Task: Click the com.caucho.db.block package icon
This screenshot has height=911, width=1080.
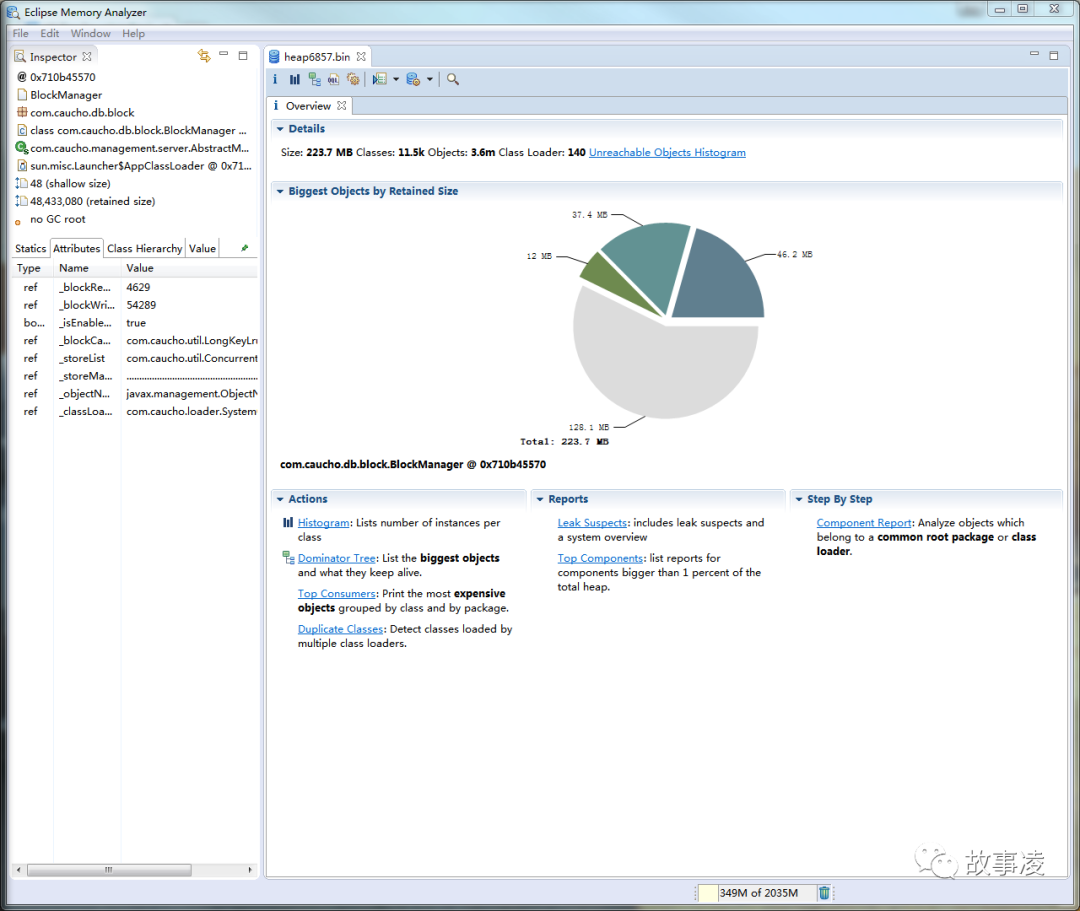Action: [22, 112]
